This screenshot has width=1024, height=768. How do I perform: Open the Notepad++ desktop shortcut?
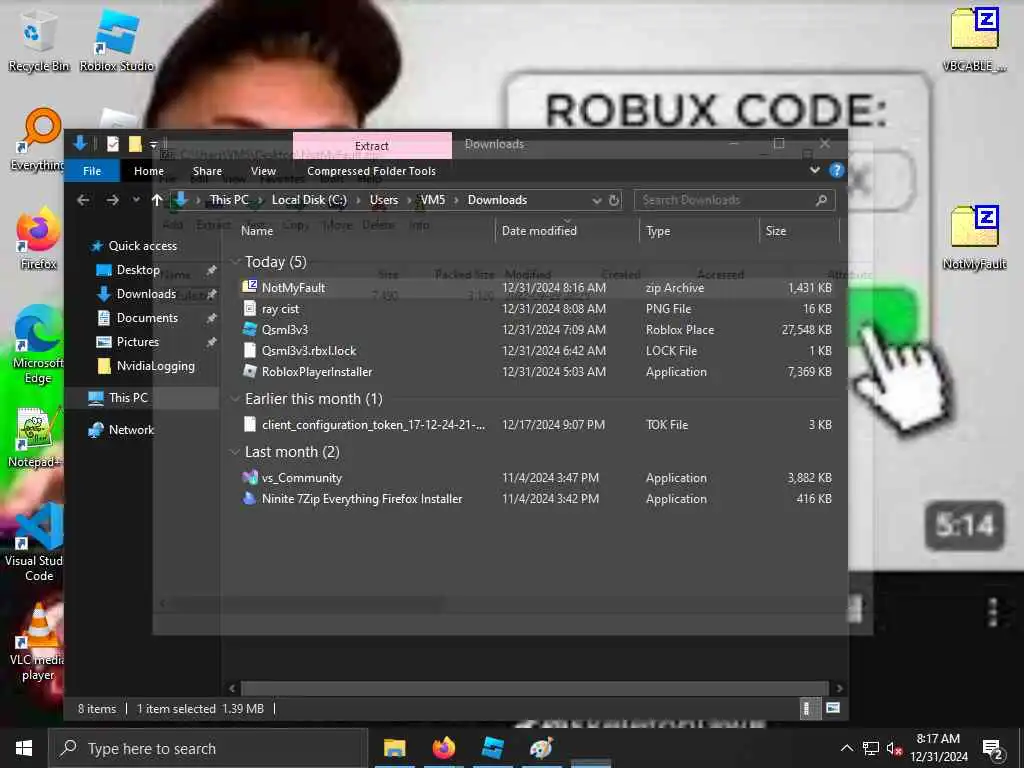[34, 438]
